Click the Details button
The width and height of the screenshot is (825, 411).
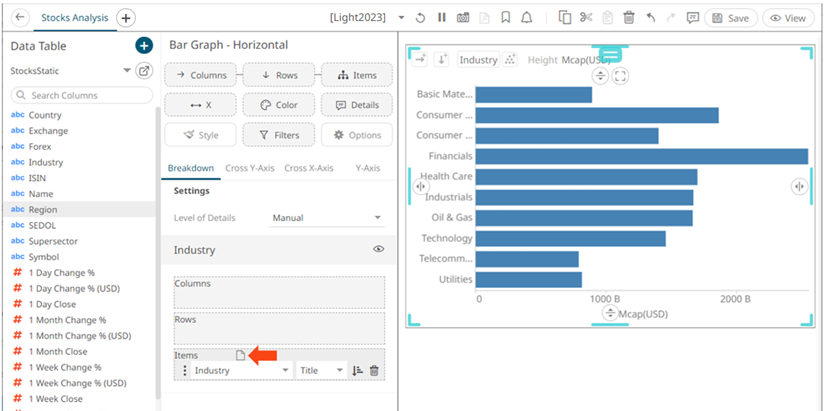(x=357, y=105)
